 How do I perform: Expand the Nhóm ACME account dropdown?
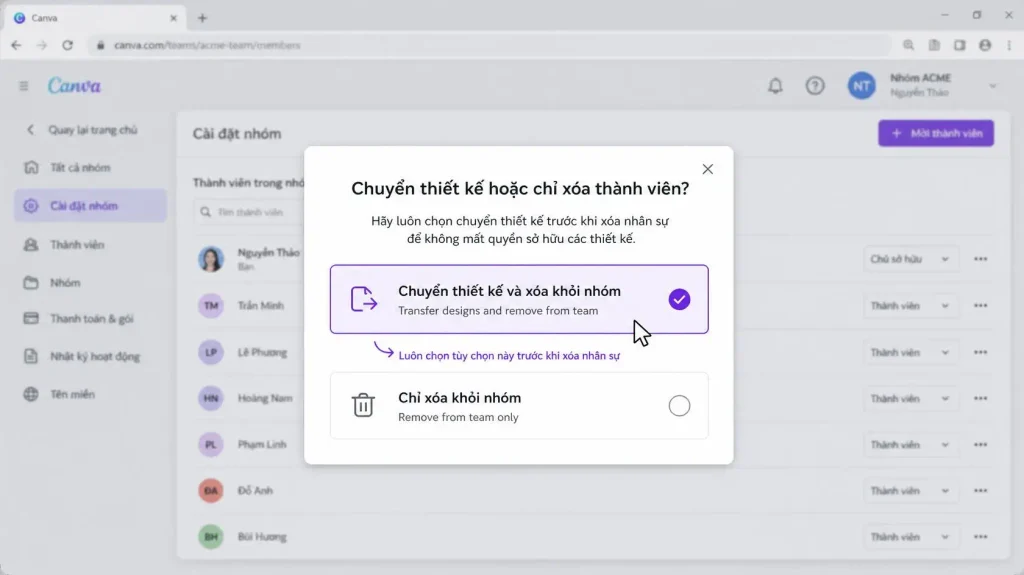coord(993,86)
